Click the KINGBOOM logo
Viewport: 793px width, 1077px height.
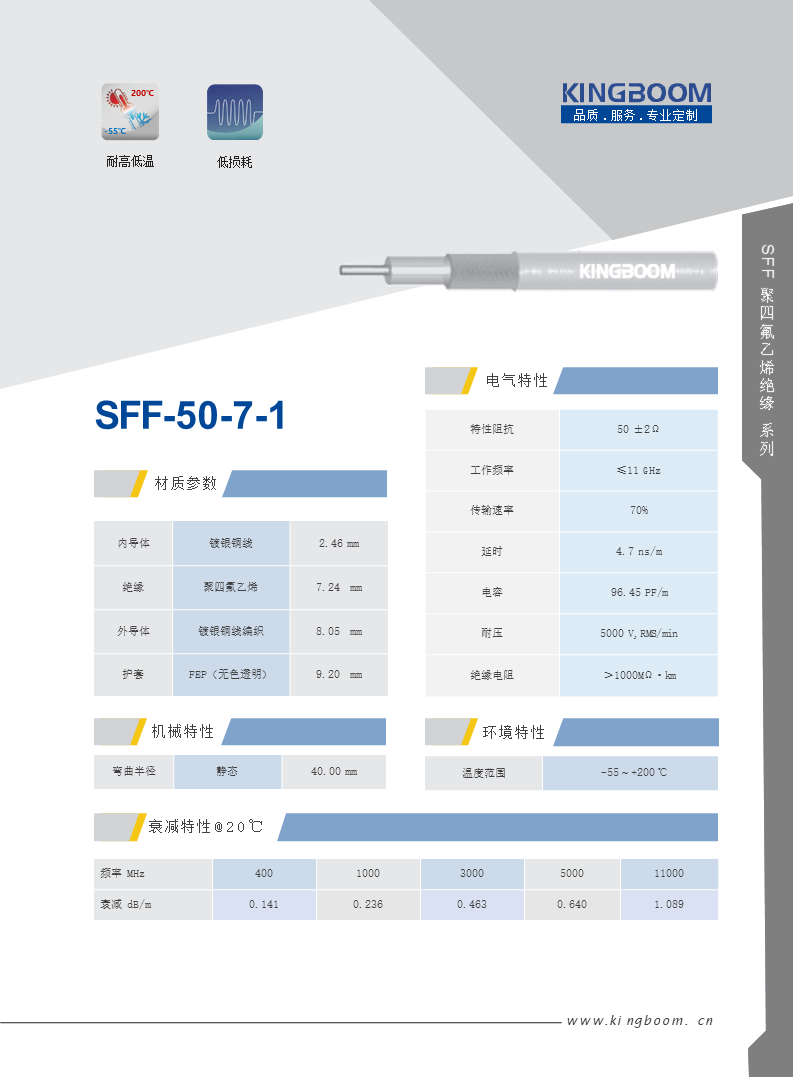click(636, 93)
